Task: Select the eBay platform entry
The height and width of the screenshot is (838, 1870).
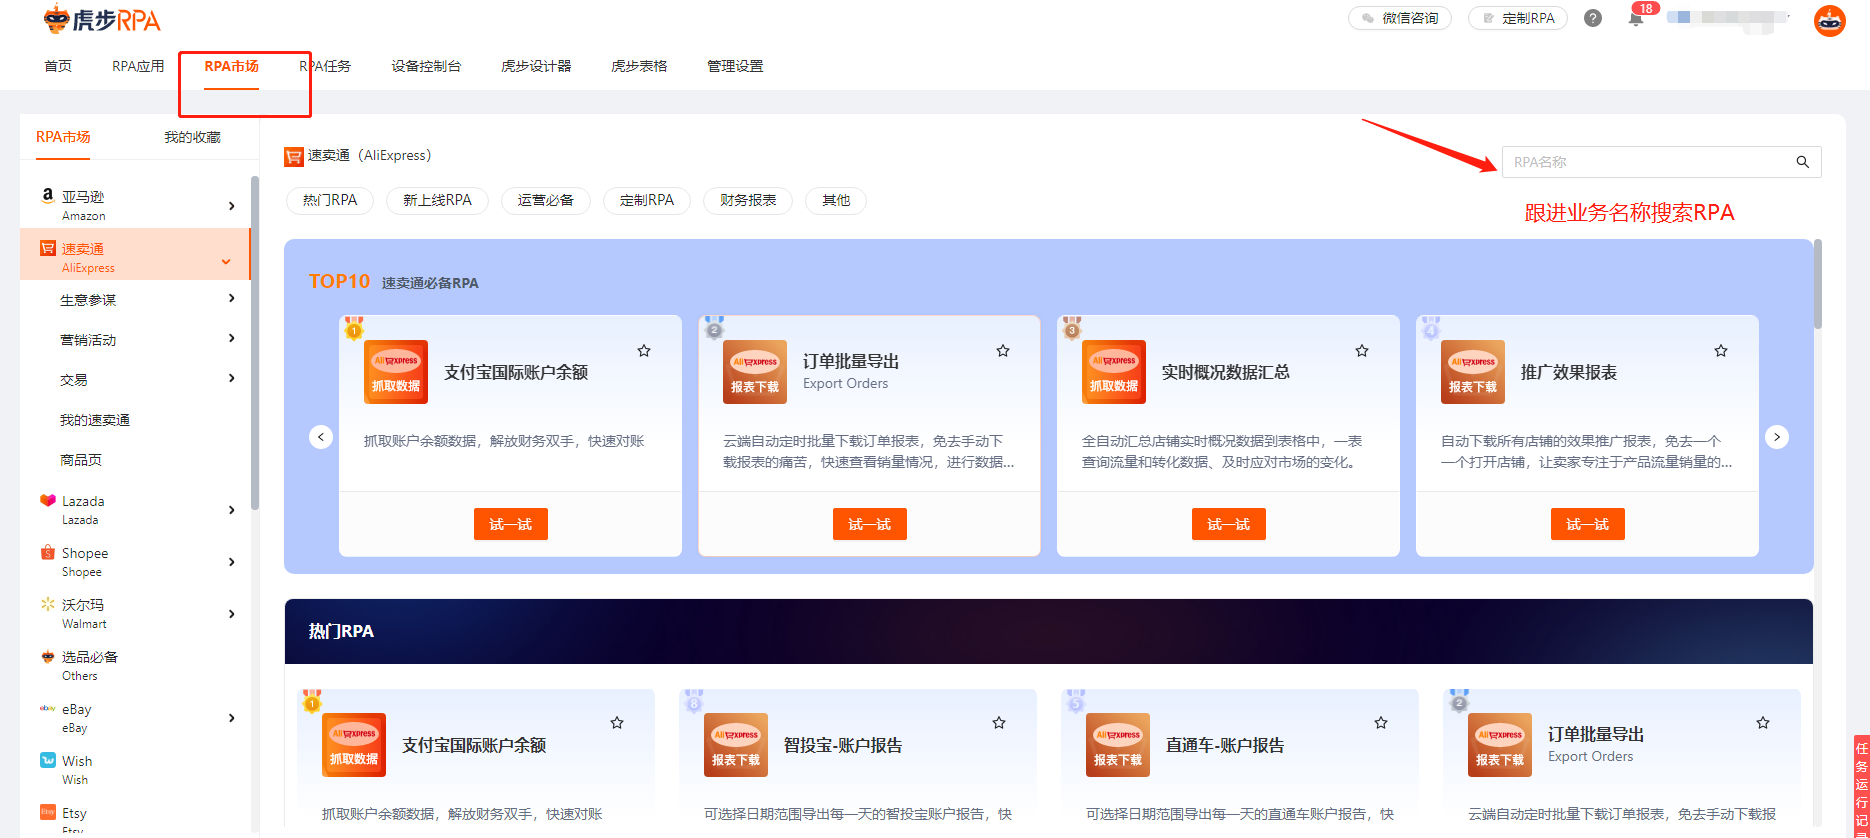Action: pyautogui.click(x=136, y=717)
